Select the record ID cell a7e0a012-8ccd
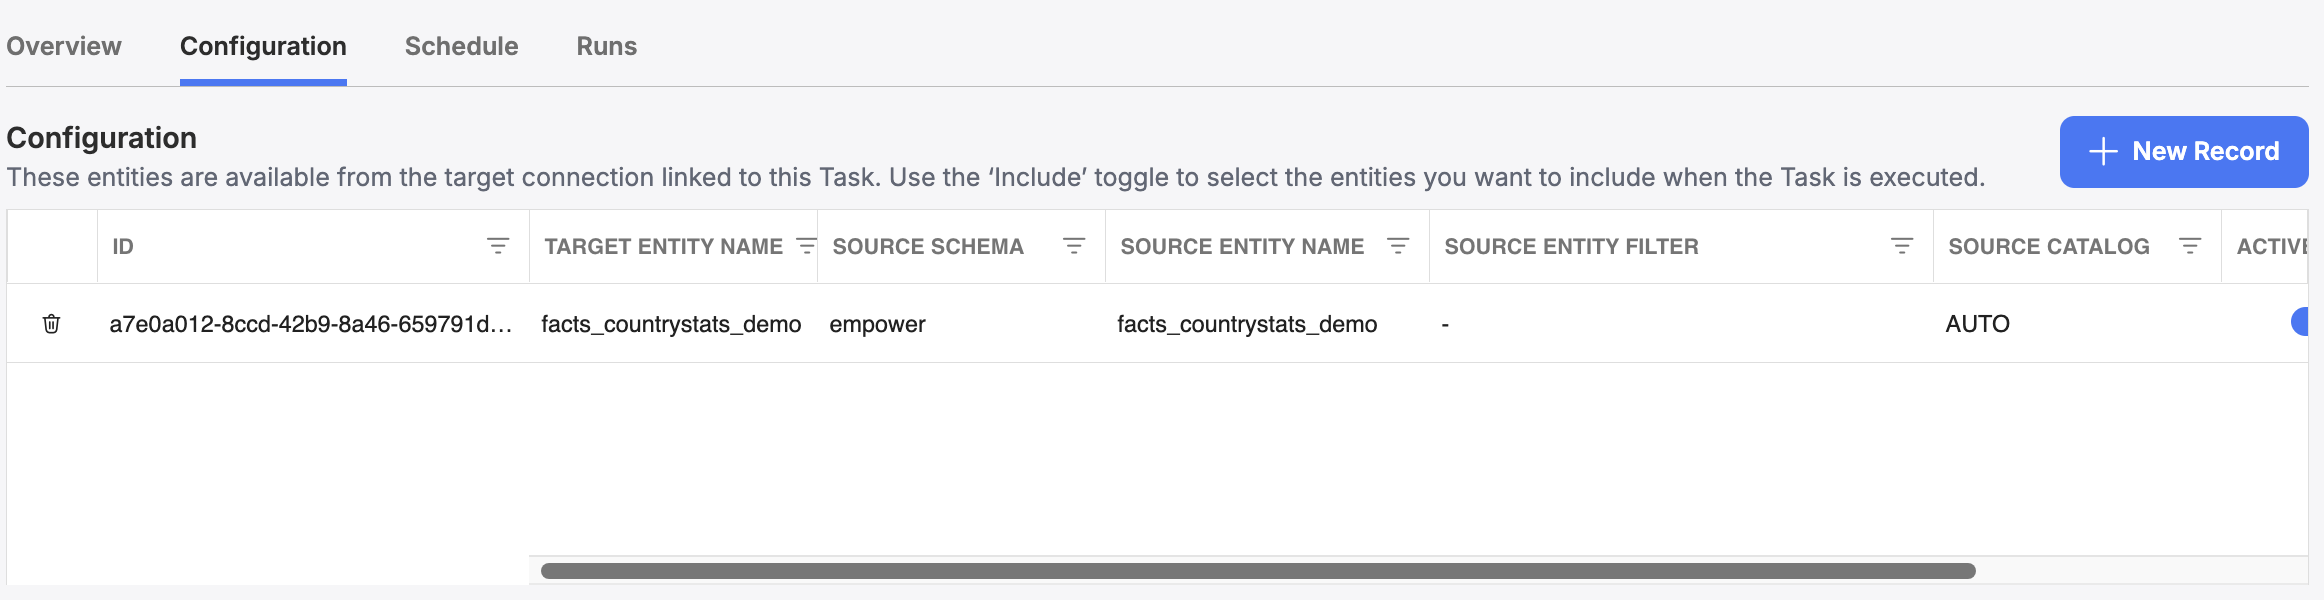Image resolution: width=2324 pixels, height=600 pixels. tap(311, 324)
